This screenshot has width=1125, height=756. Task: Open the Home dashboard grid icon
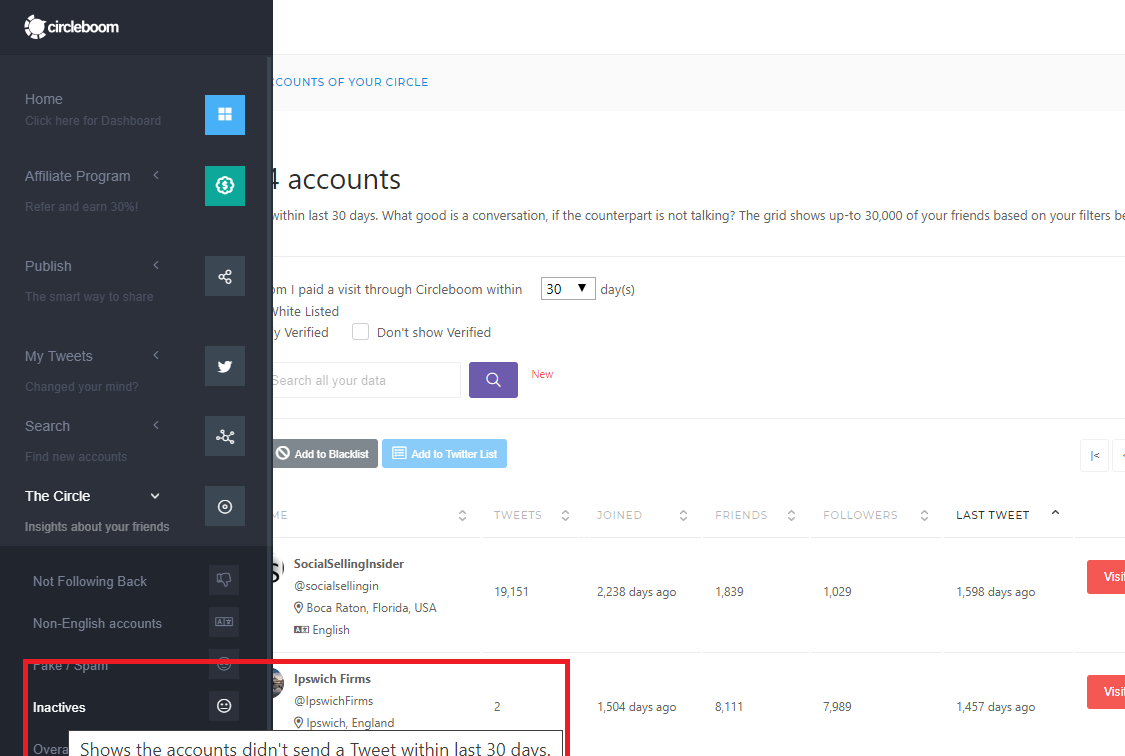(225, 115)
